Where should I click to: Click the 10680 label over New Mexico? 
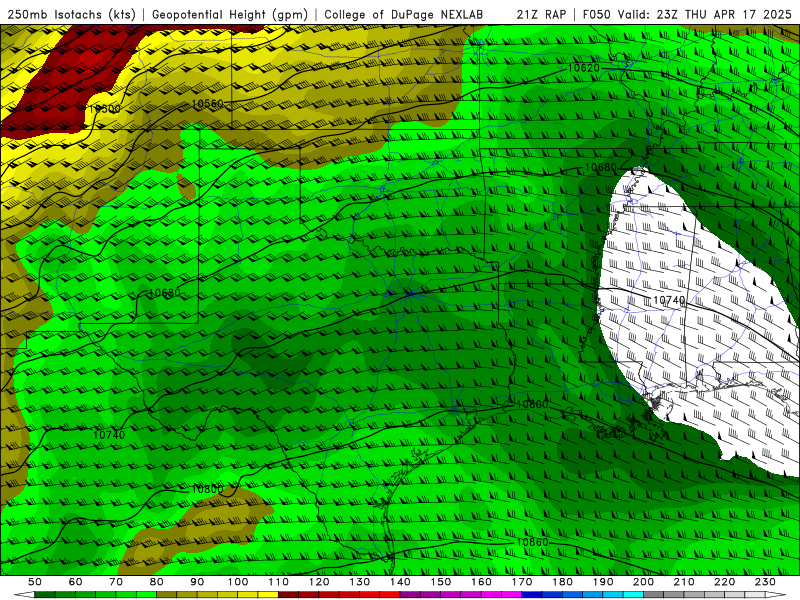coord(165,293)
